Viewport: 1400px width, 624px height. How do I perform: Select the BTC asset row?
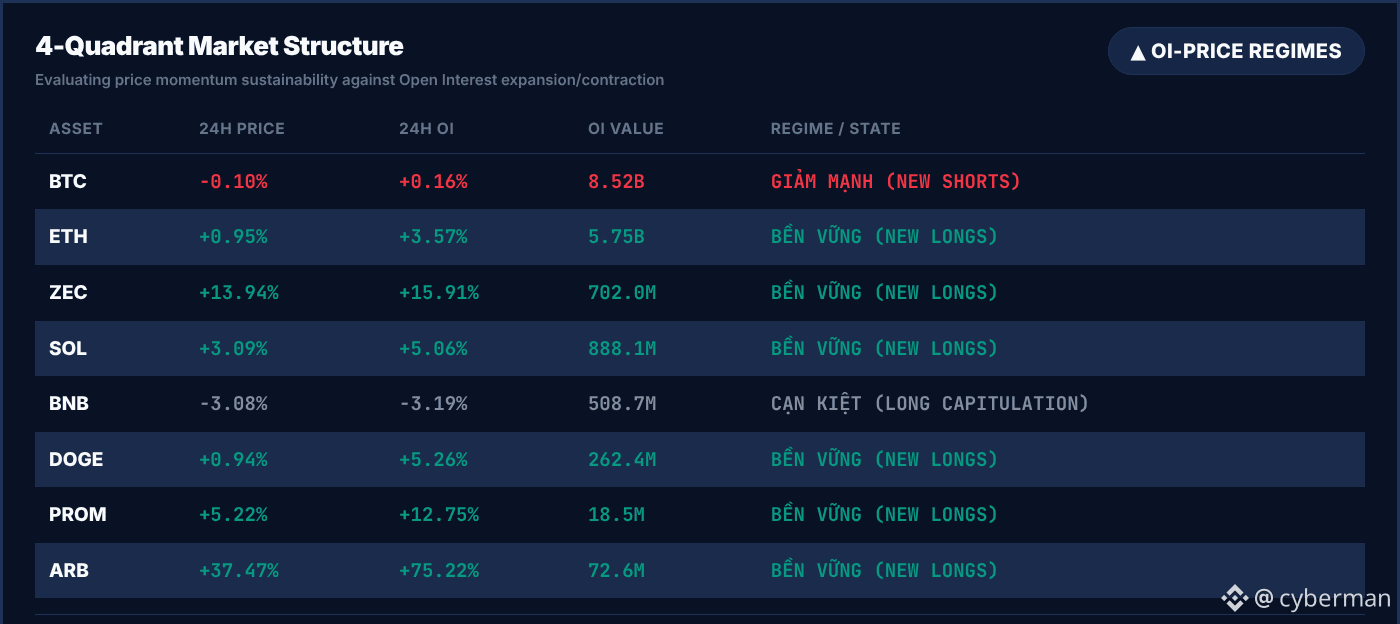[x=700, y=182]
